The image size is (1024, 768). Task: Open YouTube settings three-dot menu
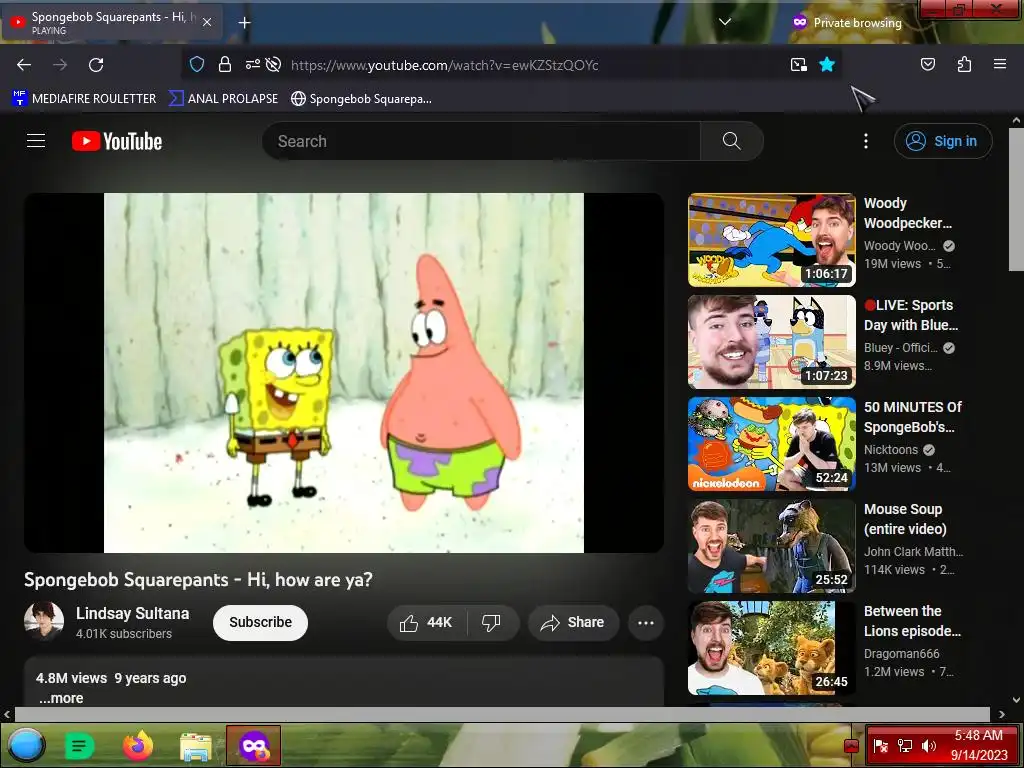pos(865,141)
